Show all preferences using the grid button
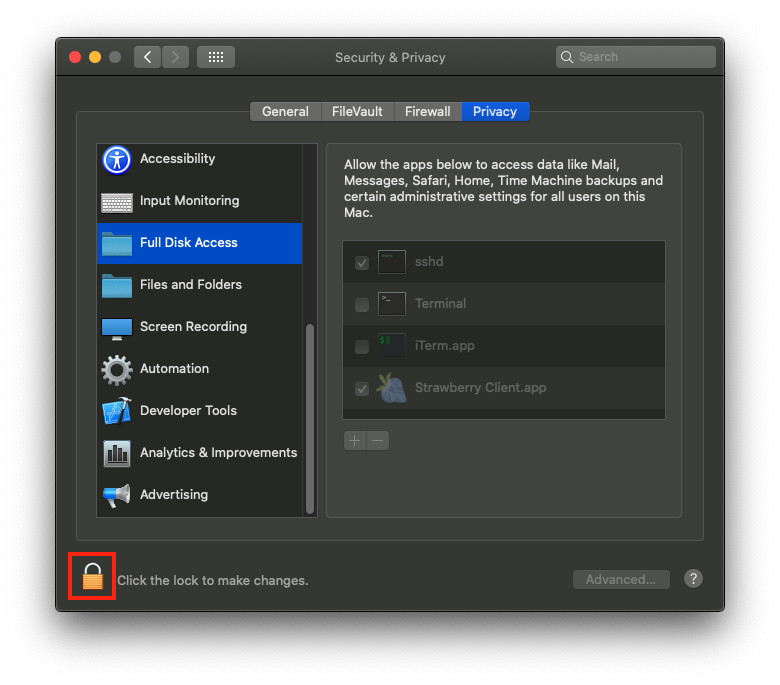Image resolution: width=780 pixels, height=685 pixels. (x=216, y=57)
